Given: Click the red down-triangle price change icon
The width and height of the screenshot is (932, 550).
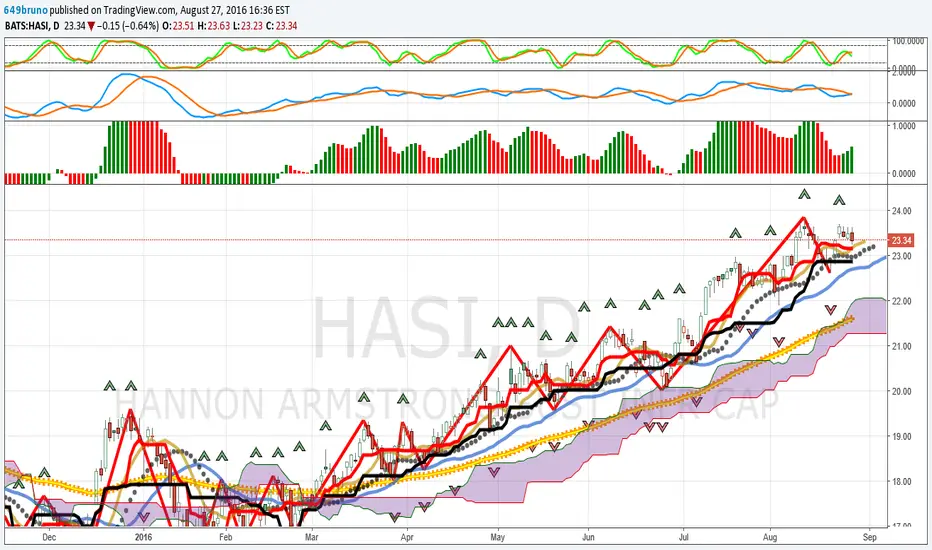Looking at the screenshot, I should [91, 26].
